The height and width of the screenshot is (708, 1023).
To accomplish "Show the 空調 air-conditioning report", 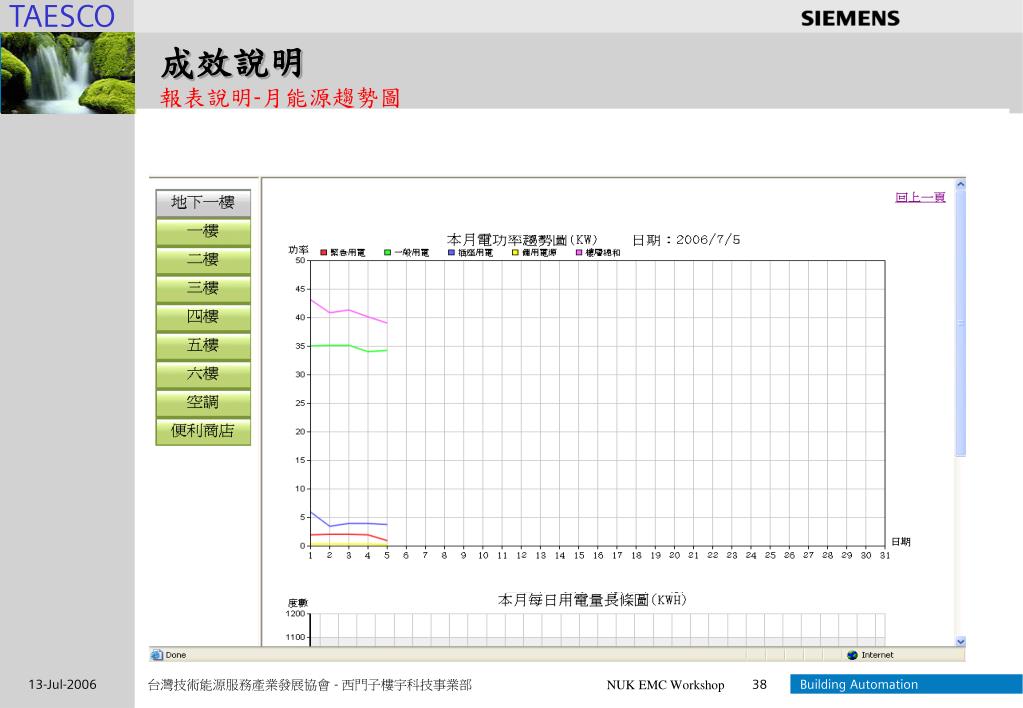I will [x=203, y=403].
